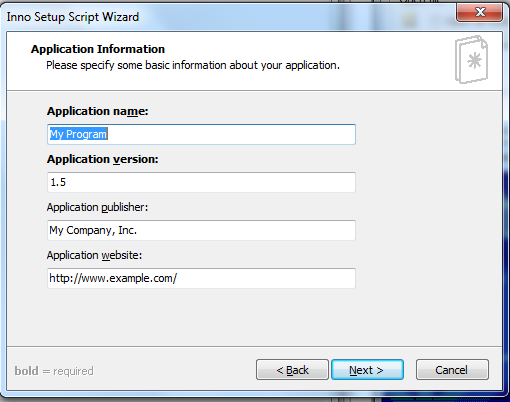Click the 'Please specify some basic information' text
This screenshot has height=402, width=510.
tap(193, 65)
